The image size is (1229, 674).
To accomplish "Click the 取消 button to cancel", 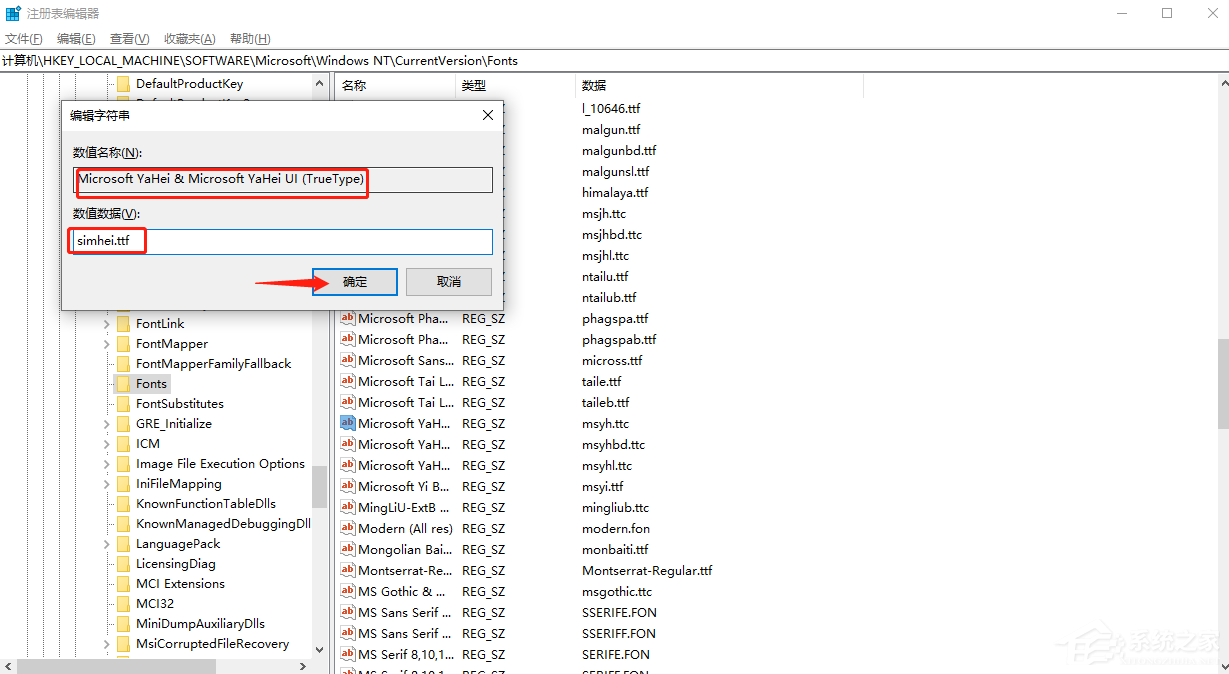I will click(448, 281).
